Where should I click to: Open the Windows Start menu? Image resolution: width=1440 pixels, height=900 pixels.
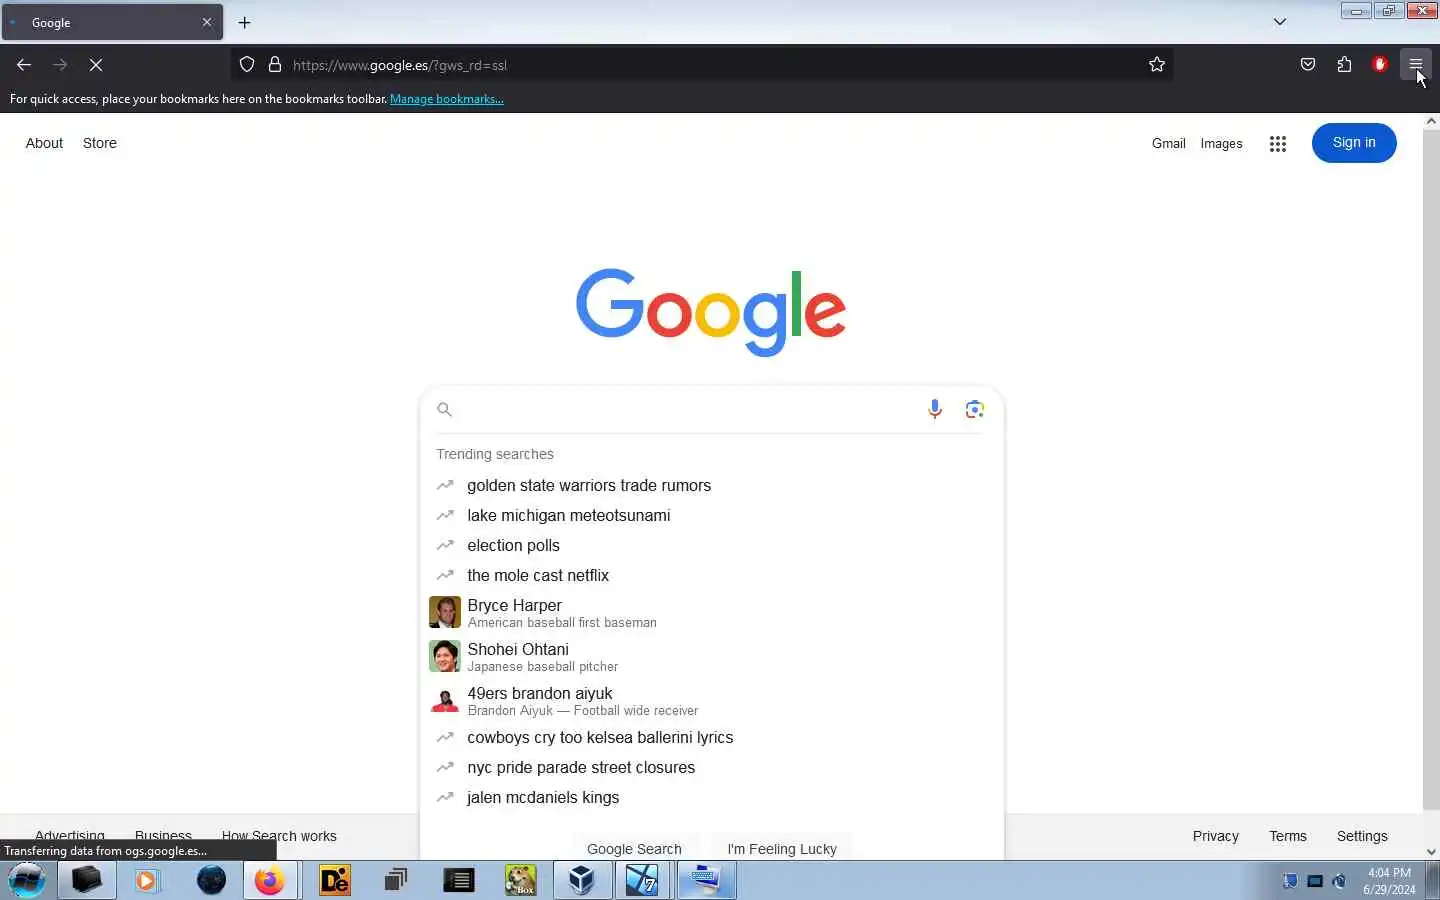coord(27,880)
